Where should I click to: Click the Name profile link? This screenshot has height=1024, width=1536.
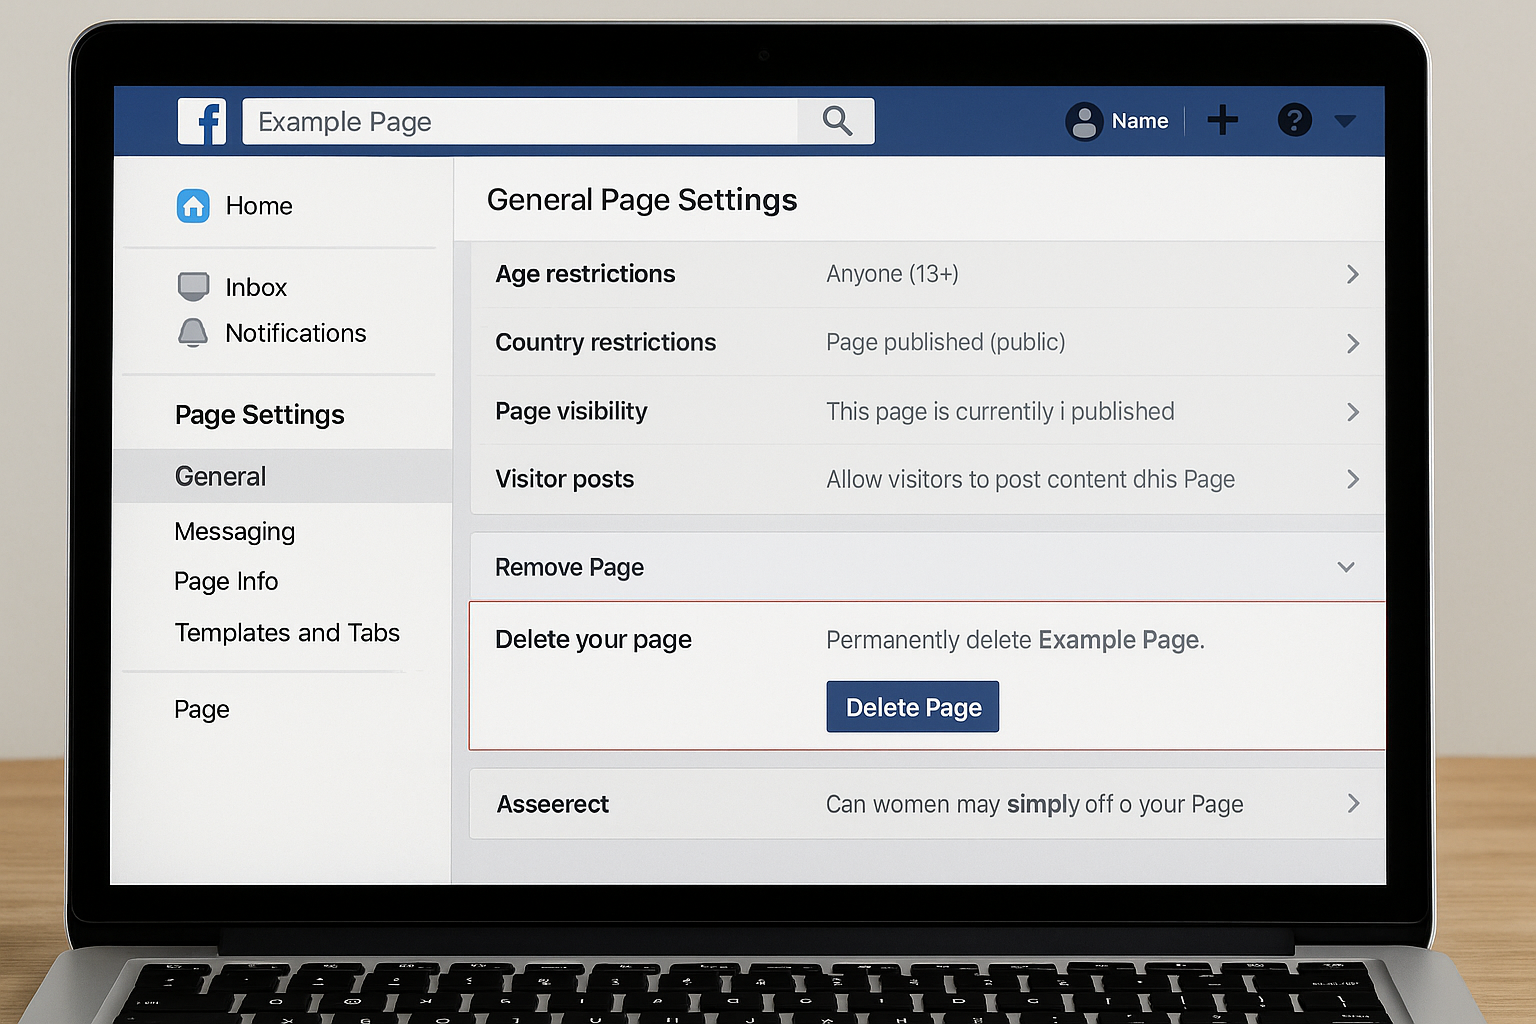[x=1140, y=121]
